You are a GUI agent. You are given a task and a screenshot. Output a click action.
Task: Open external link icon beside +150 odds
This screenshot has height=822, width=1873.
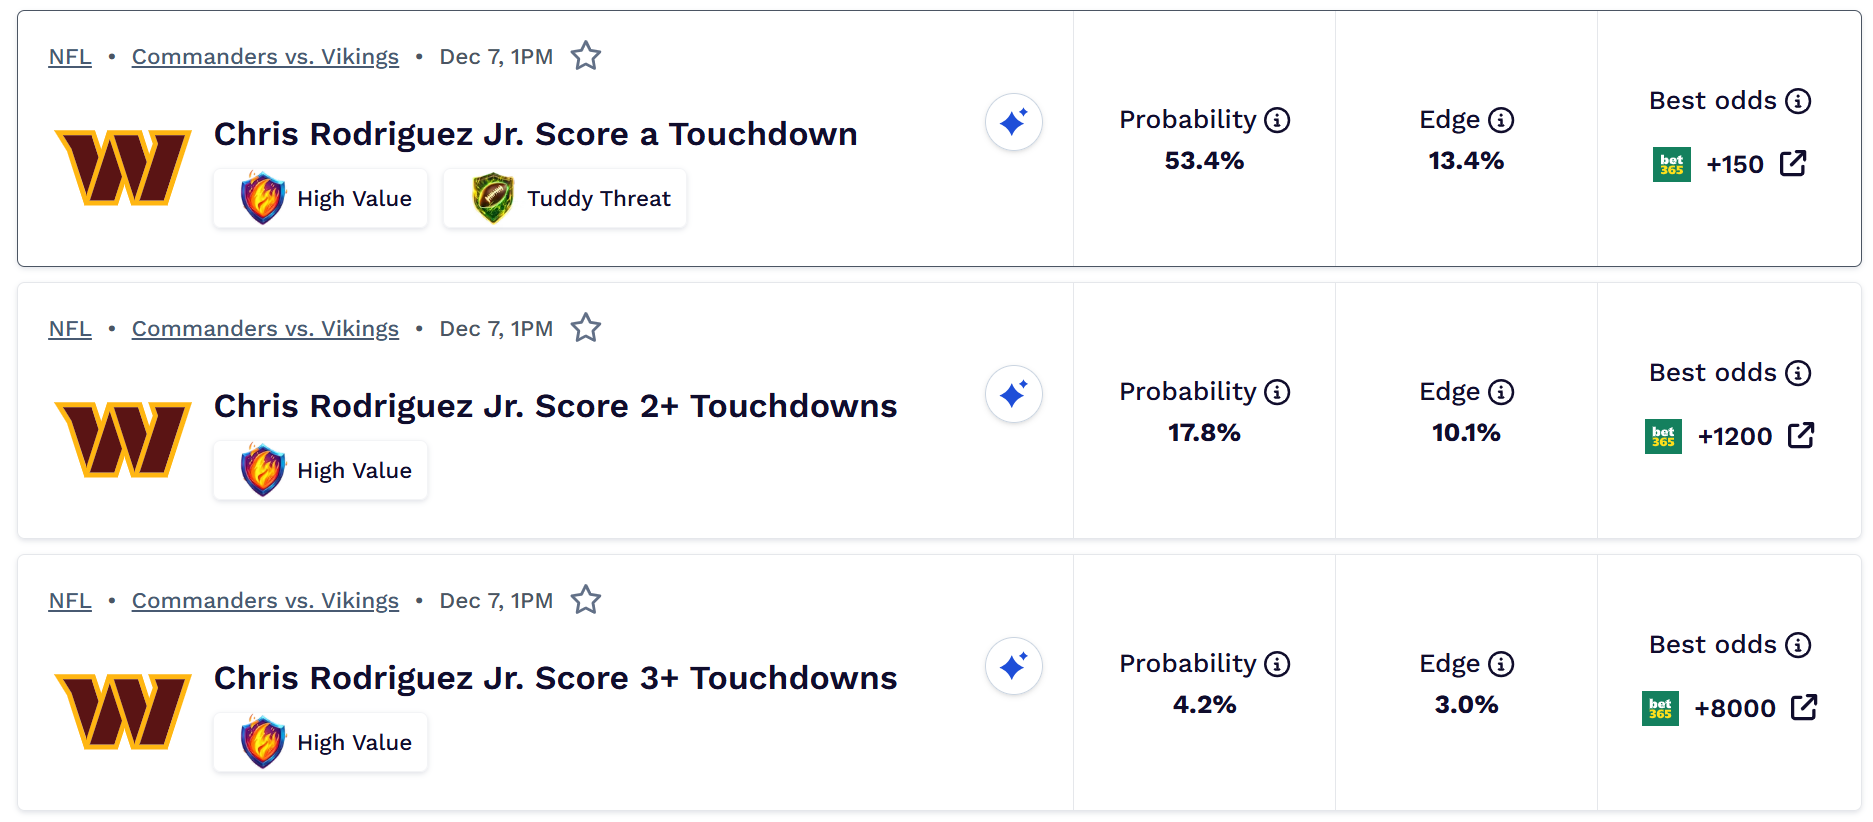pos(1794,163)
